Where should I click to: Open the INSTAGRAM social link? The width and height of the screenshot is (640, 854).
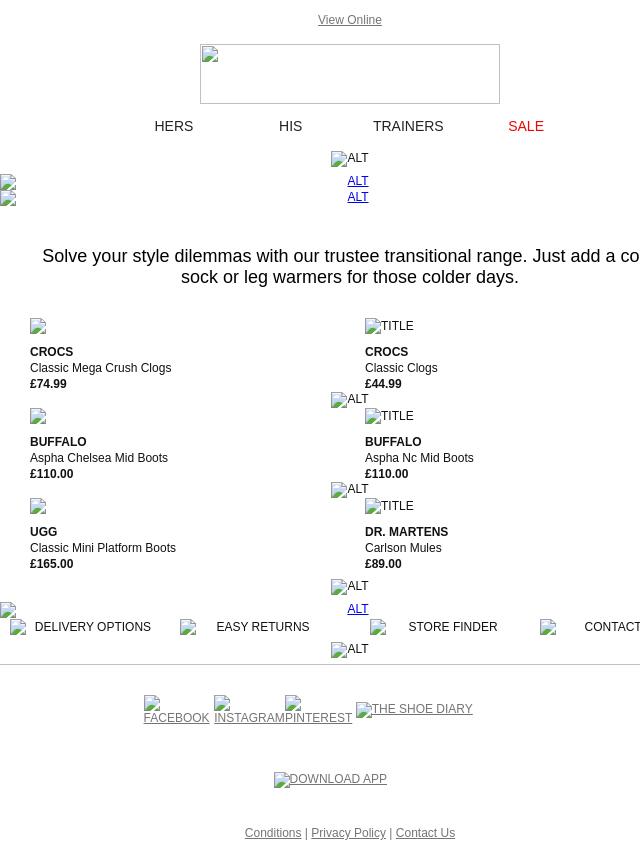click(x=249, y=718)
